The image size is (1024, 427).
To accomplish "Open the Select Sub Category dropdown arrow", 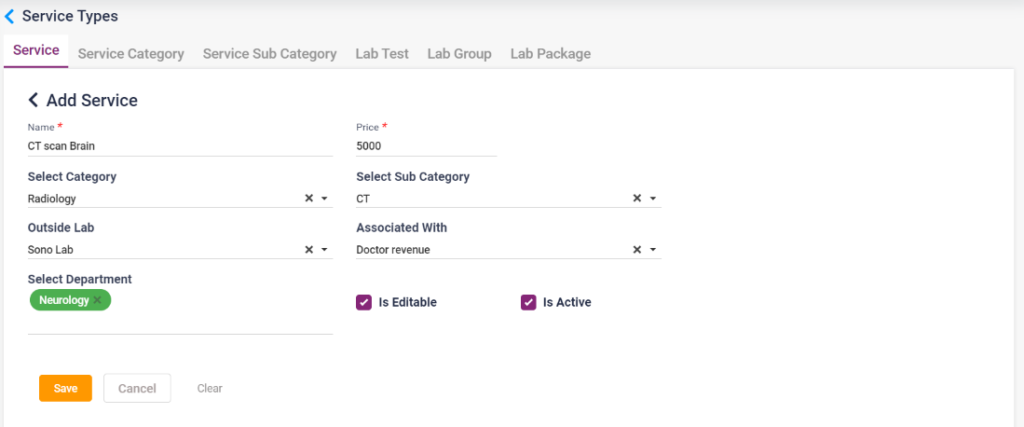I will pyautogui.click(x=653, y=199).
